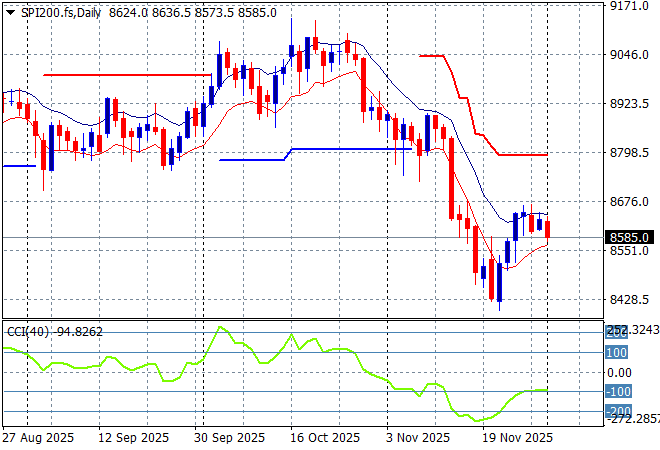Select the CCI -200 level label
The image size is (660, 450).
tap(618, 410)
